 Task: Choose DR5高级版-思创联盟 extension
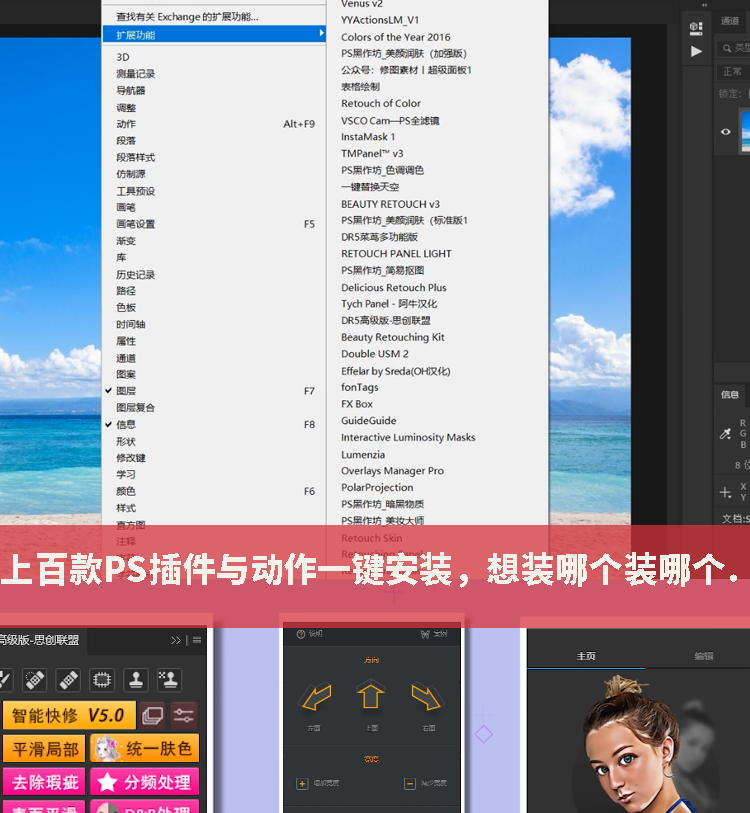386,320
